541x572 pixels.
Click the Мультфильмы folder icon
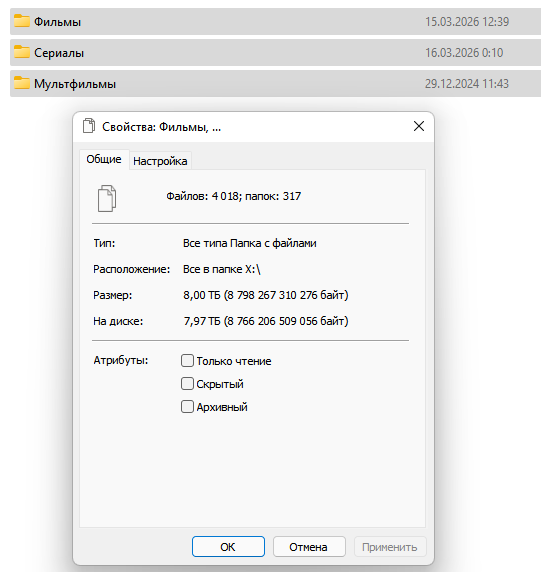click(22, 83)
